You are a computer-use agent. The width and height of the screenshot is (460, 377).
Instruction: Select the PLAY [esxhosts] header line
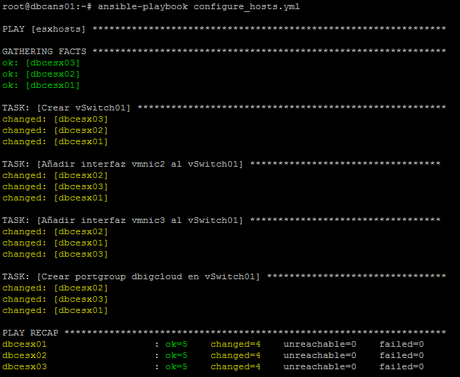(x=224, y=29)
